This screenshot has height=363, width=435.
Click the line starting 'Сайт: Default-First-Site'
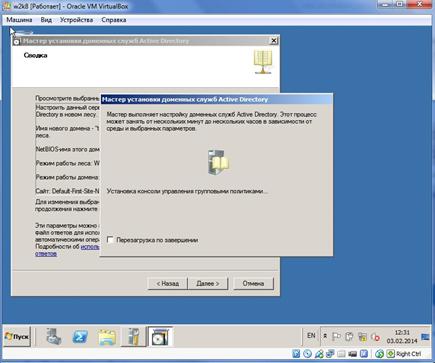(x=67, y=191)
